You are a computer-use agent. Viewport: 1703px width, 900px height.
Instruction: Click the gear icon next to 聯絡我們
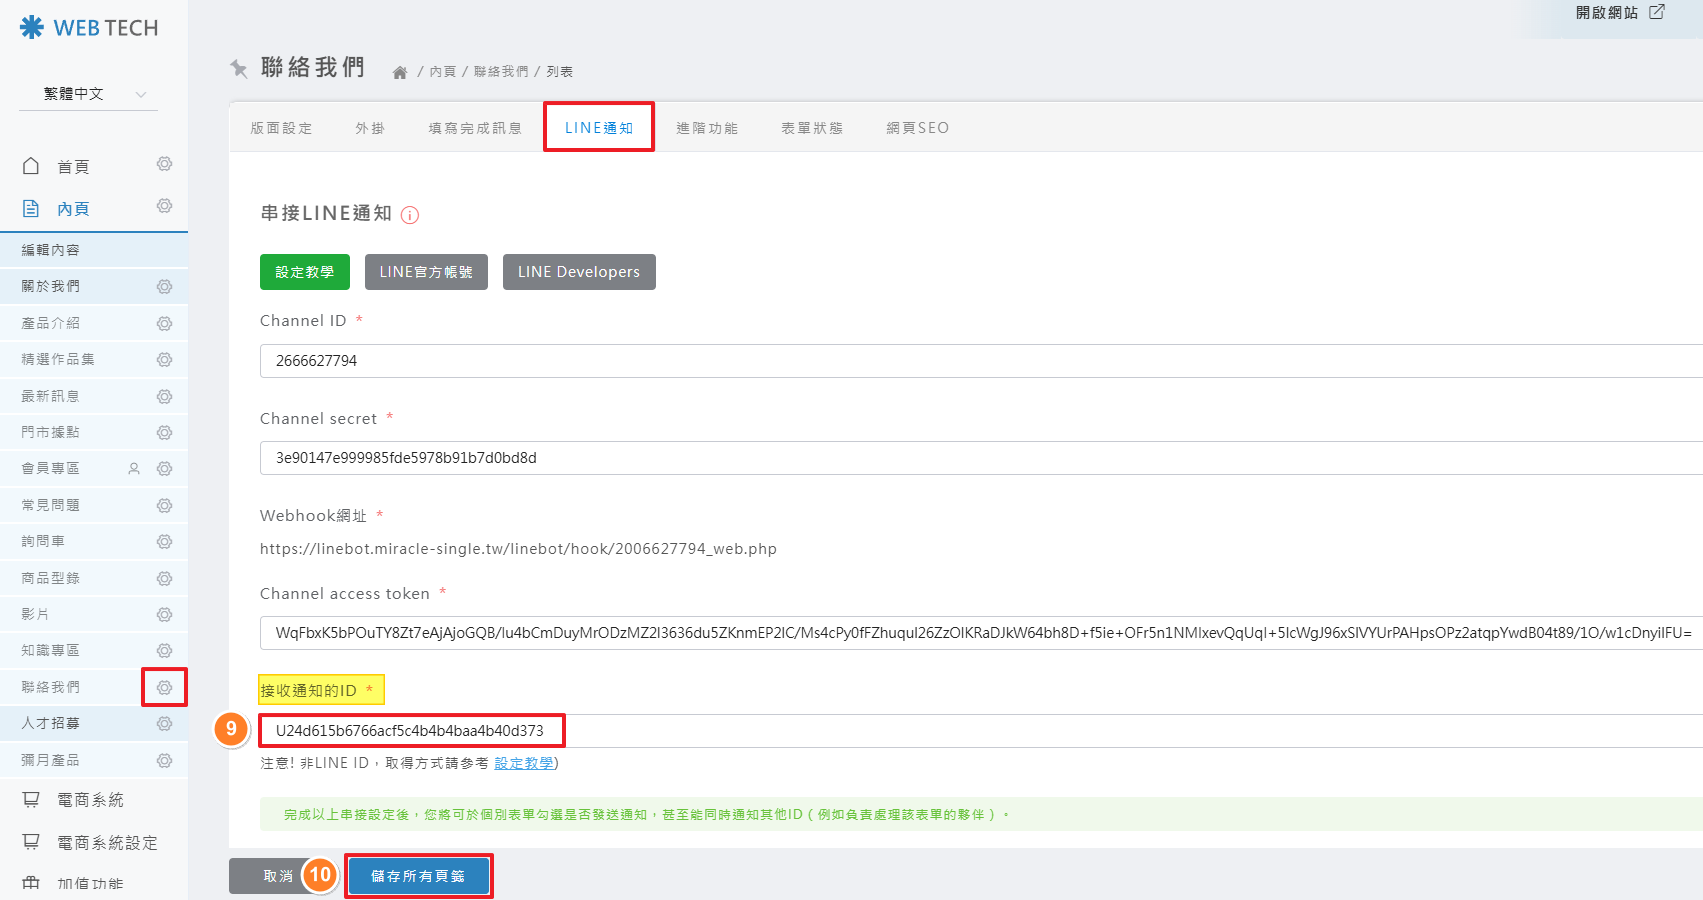pos(164,687)
